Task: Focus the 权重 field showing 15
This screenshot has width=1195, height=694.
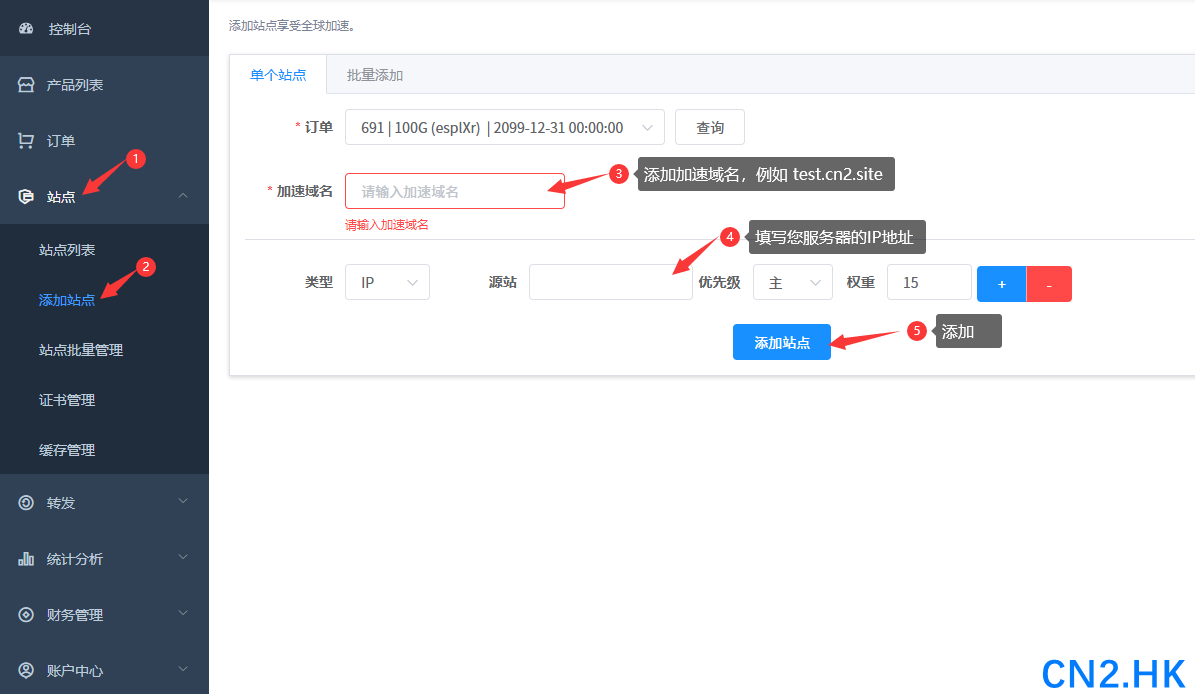Action: [929, 283]
